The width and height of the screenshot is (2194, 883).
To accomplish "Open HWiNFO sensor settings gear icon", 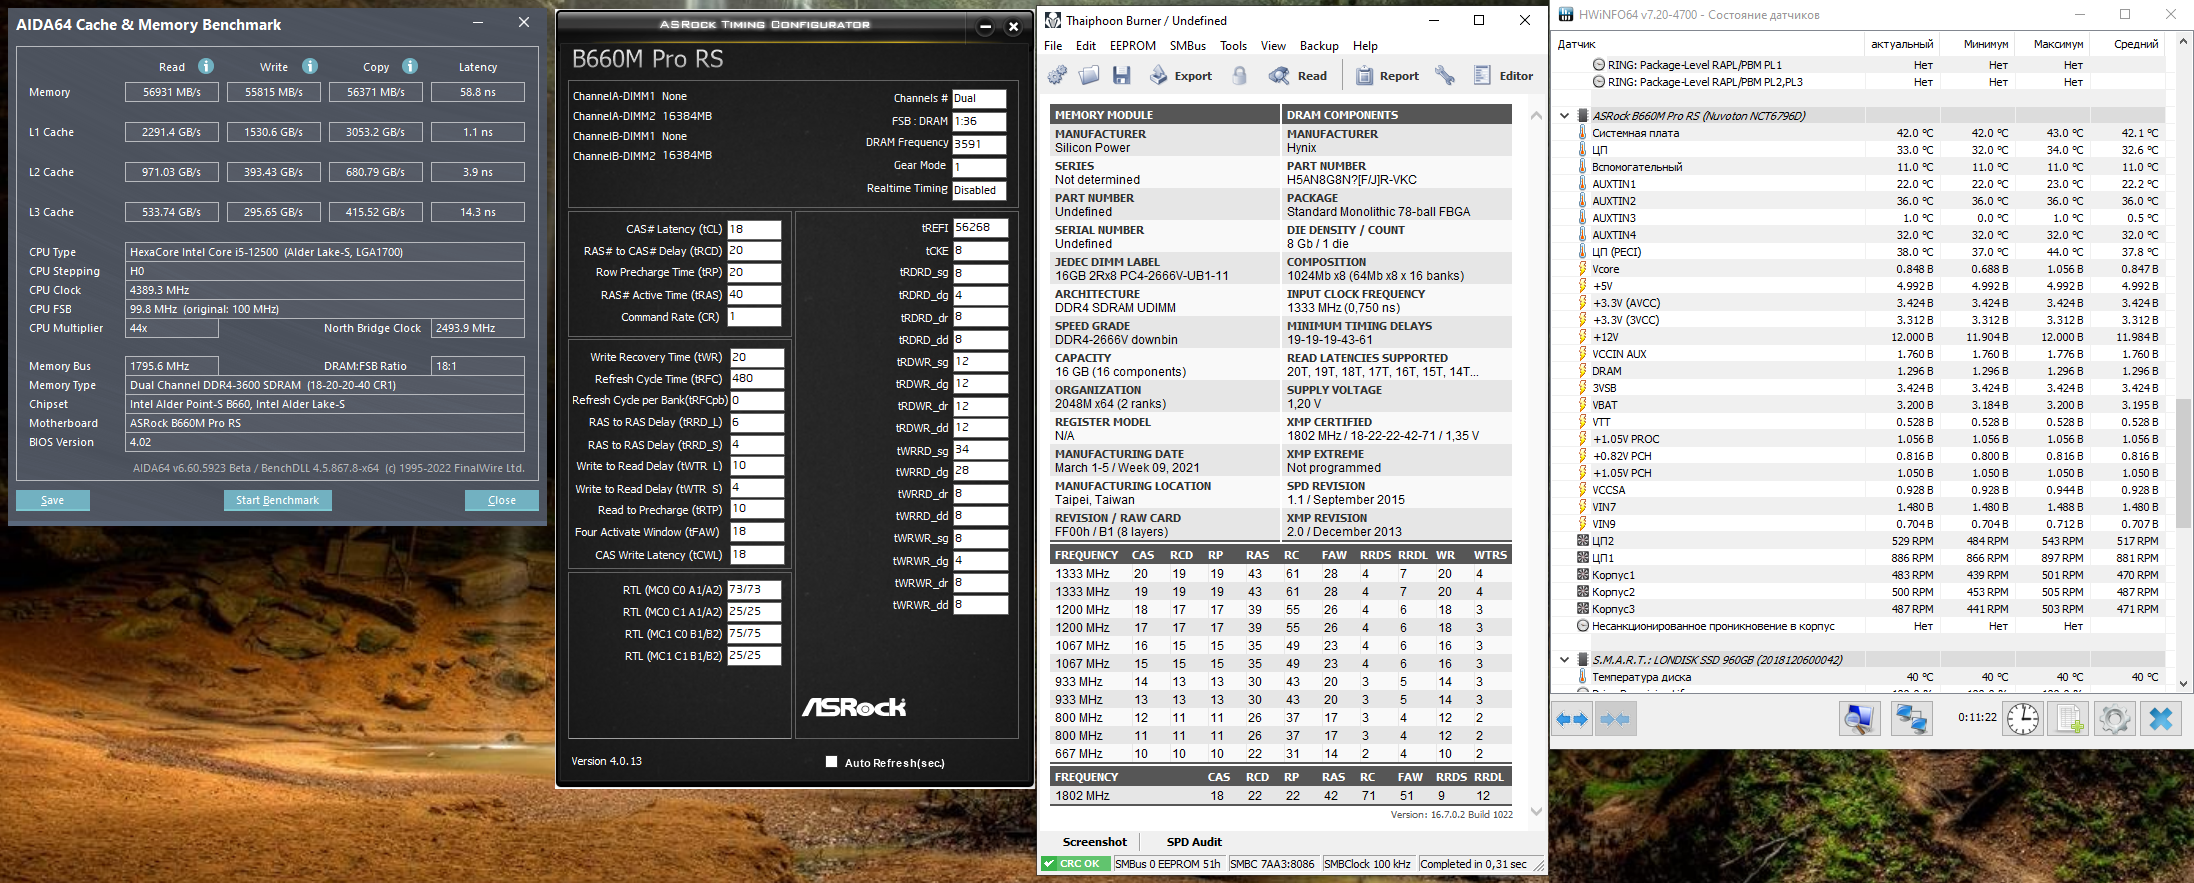I will [2114, 719].
